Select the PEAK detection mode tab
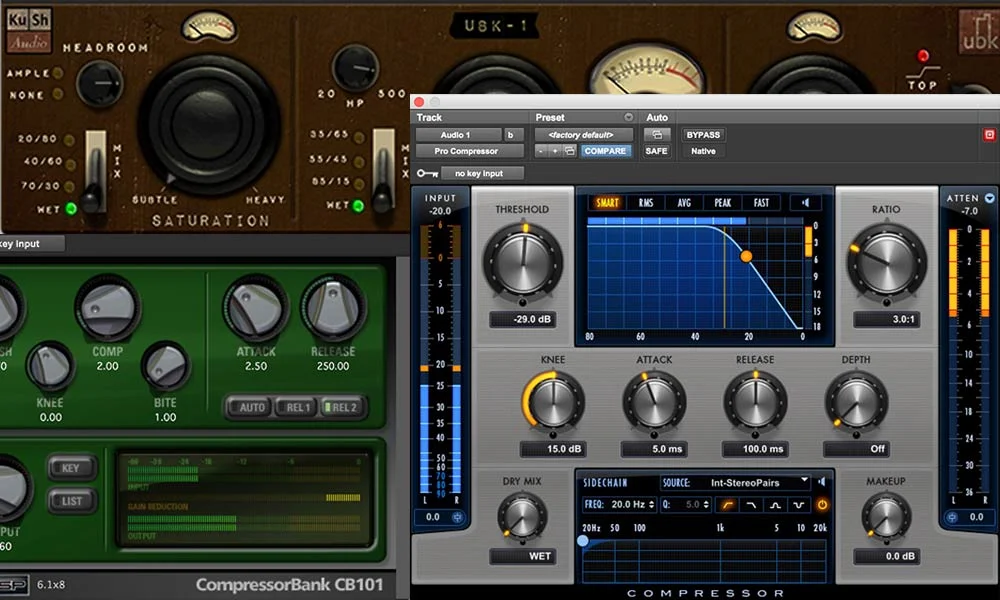Screen dimensions: 1000x600 (x=723, y=203)
